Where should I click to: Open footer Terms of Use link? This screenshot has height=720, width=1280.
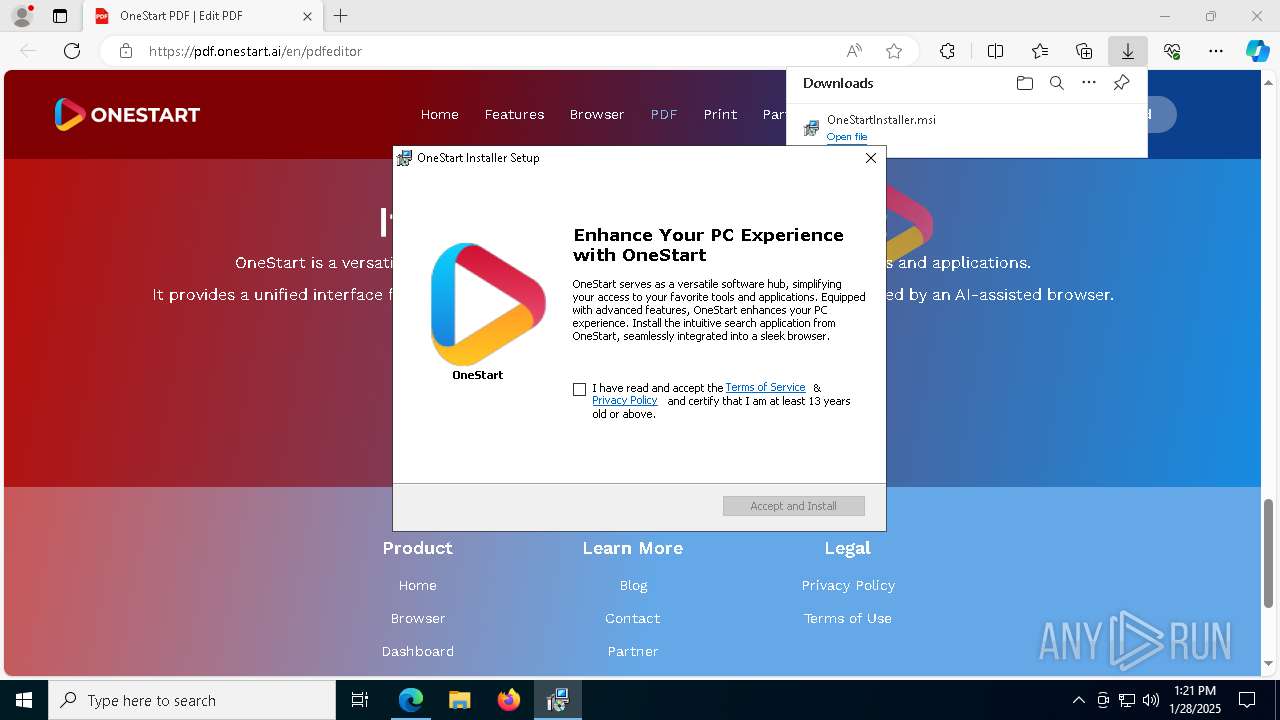point(848,618)
